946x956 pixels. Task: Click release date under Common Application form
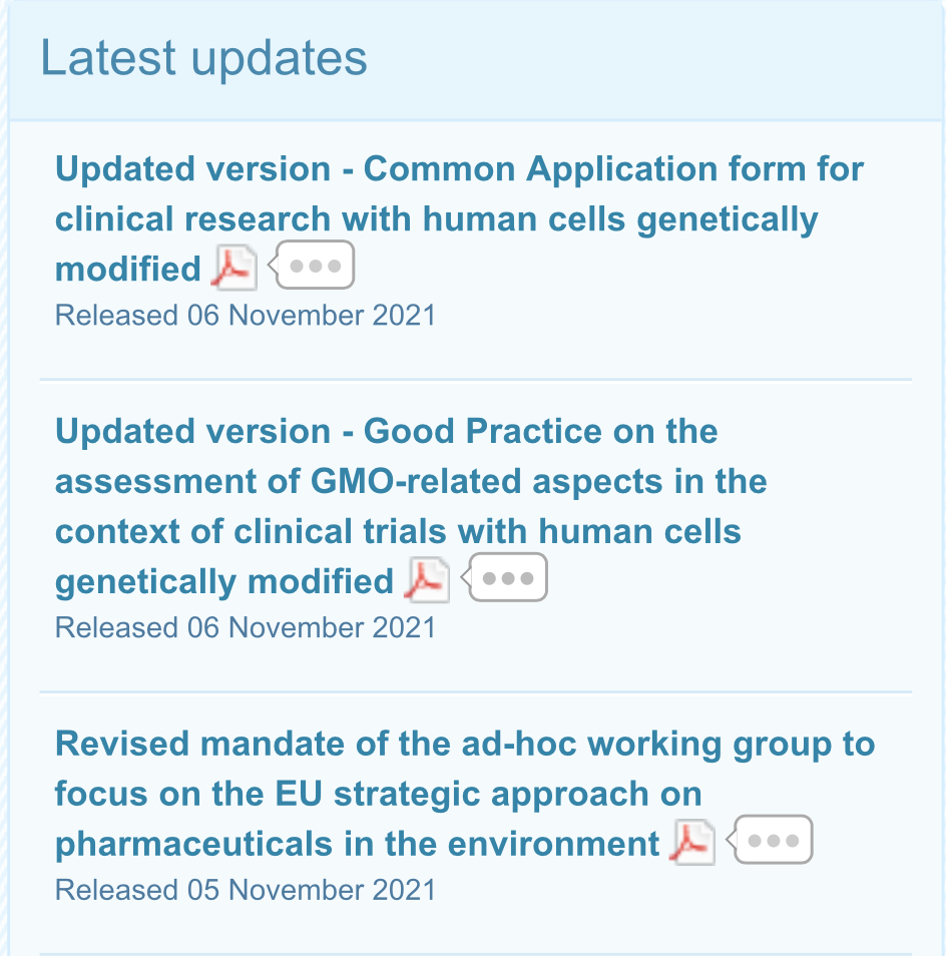245,316
